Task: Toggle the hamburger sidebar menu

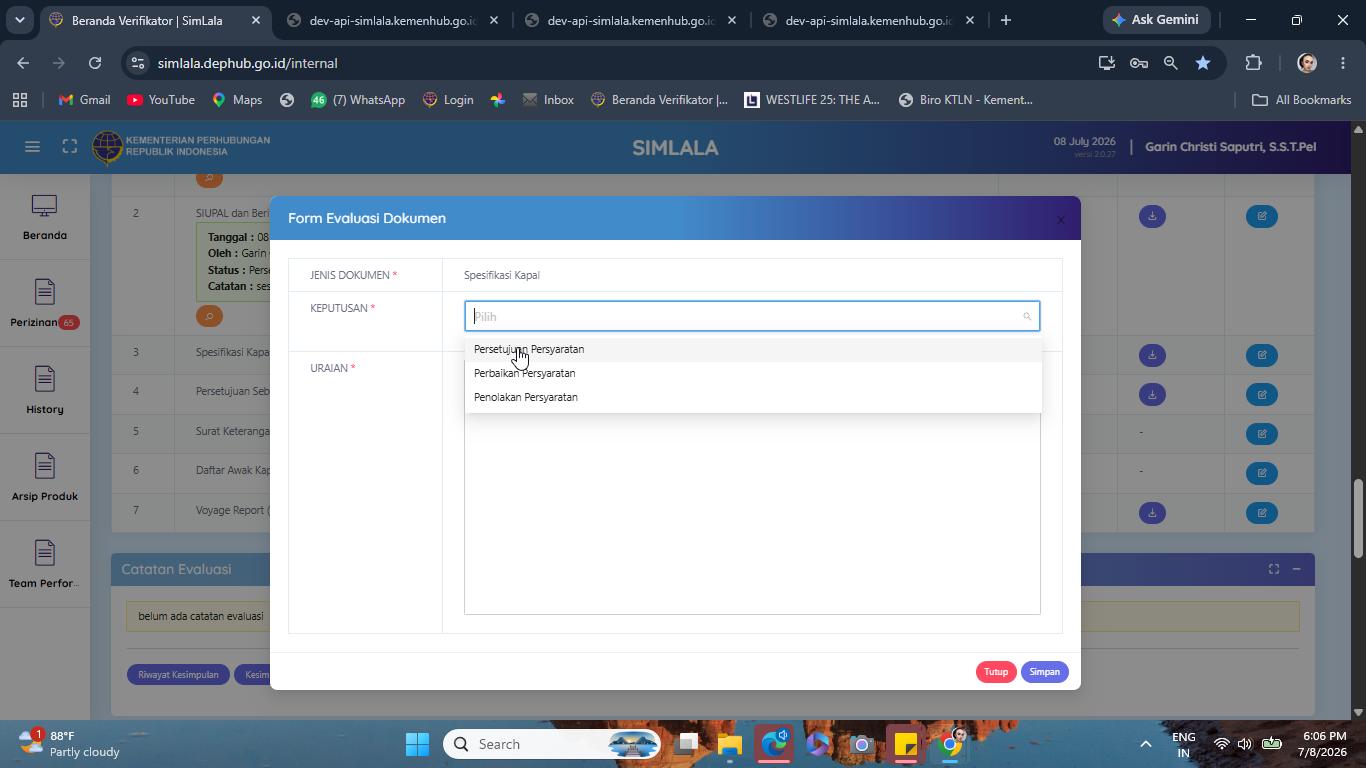Action: (32, 147)
